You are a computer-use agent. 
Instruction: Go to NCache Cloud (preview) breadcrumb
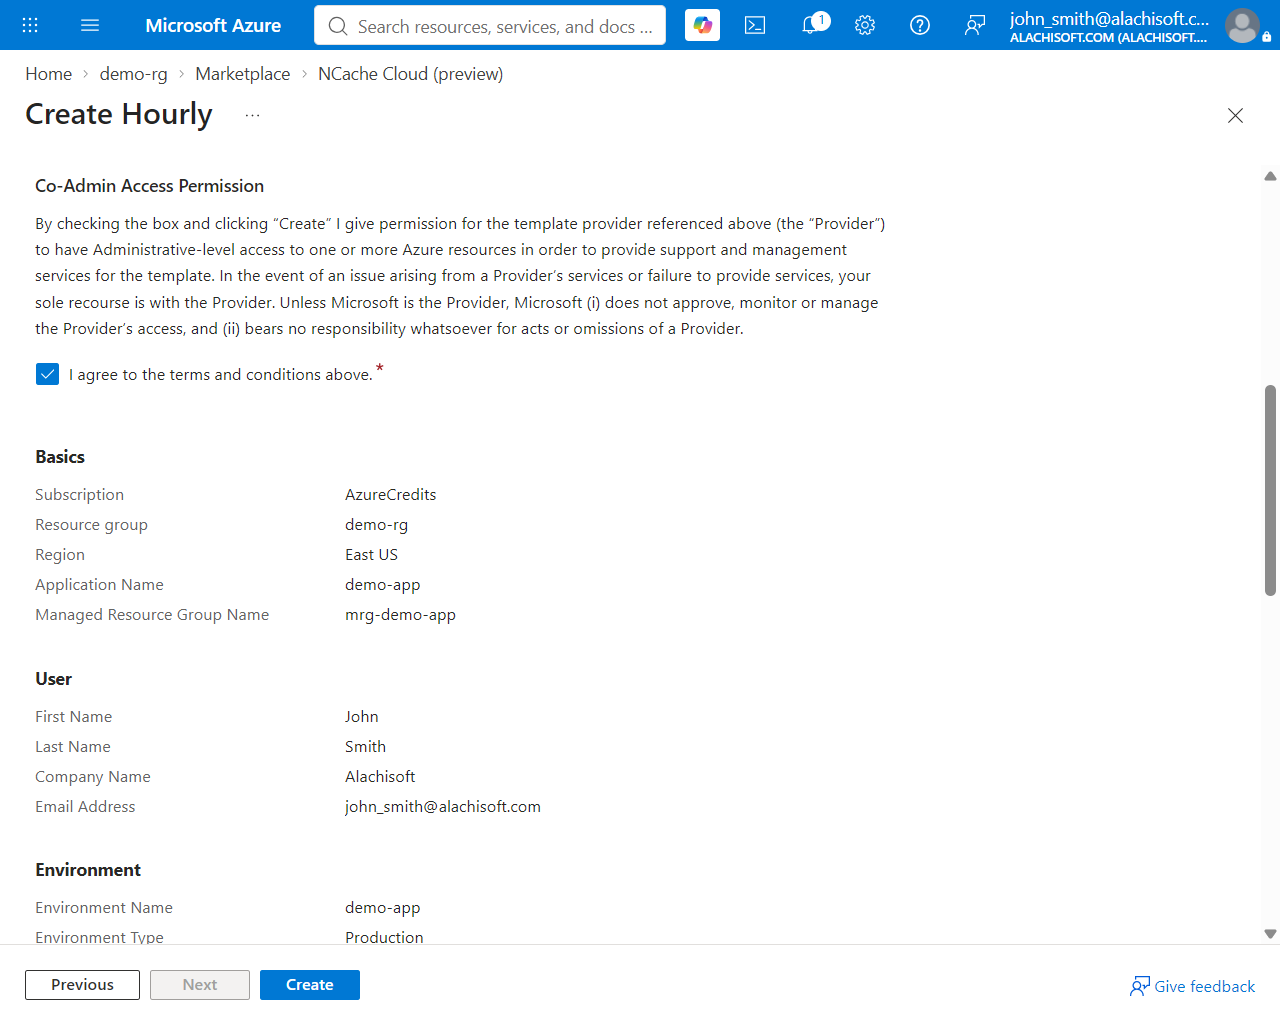coord(411,74)
